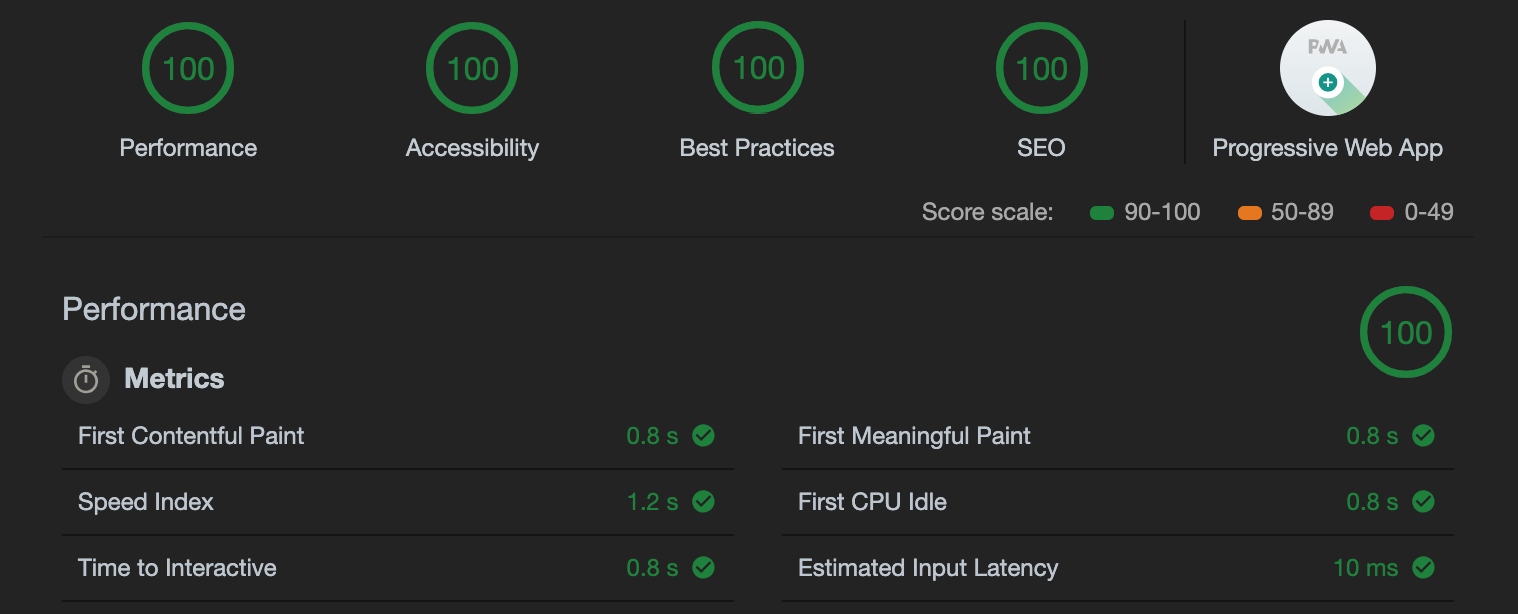Expand the Time to Interactive metric row
The height and width of the screenshot is (614, 1518).
398,568
